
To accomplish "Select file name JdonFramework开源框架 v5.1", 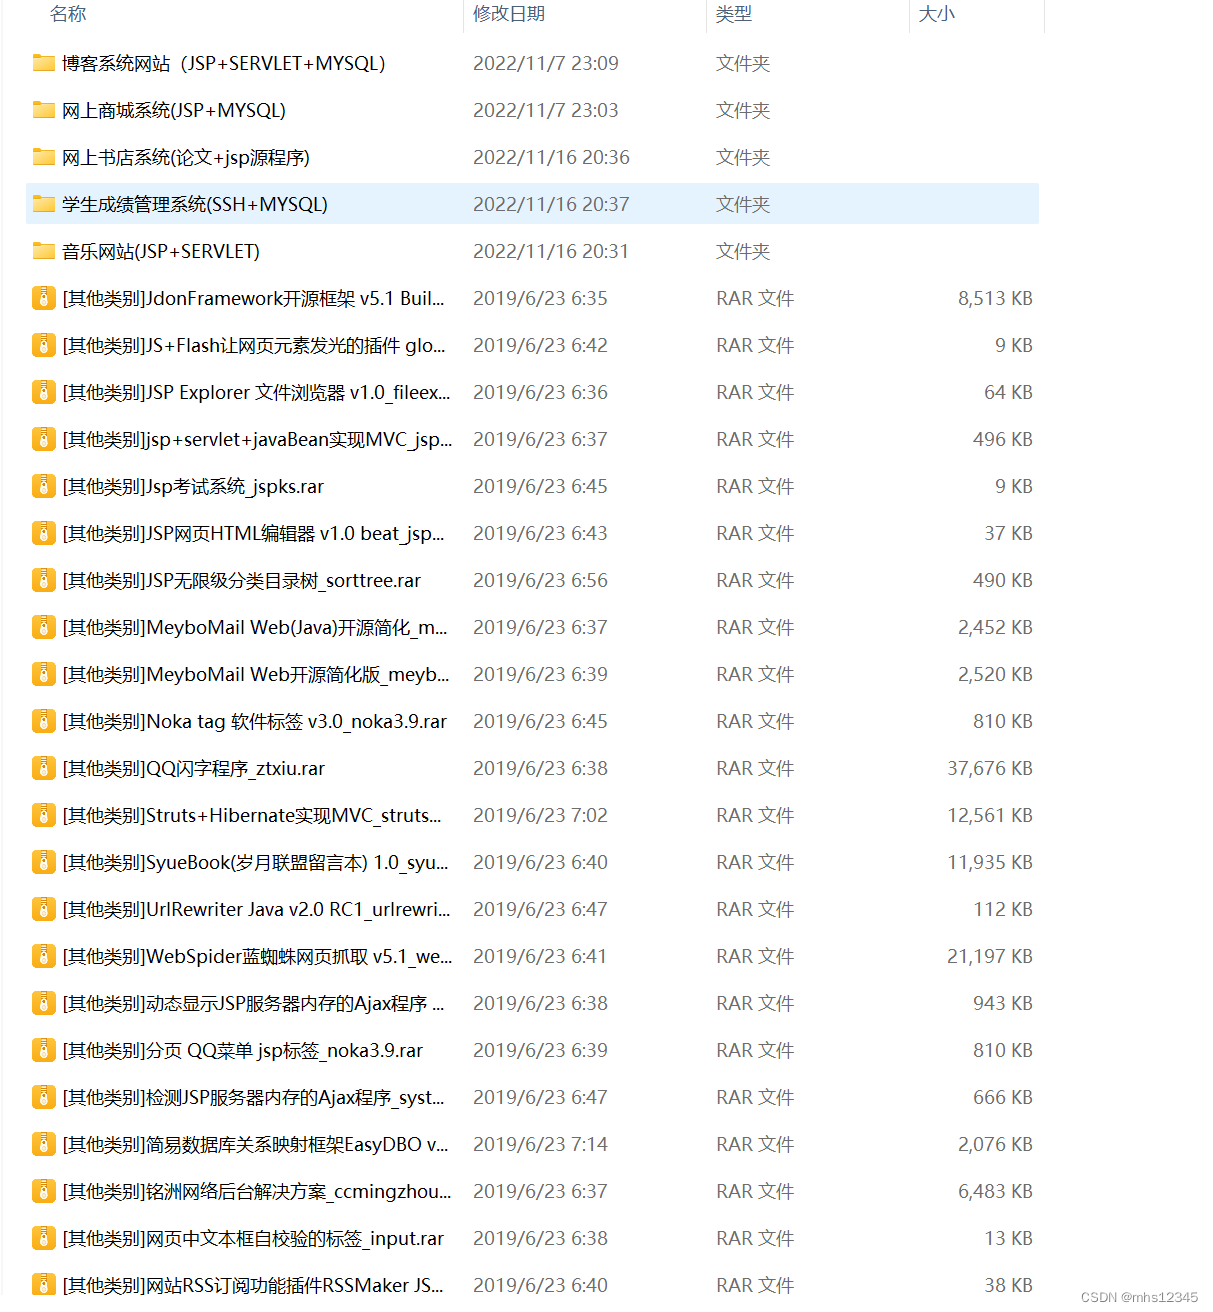I will click(x=253, y=298).
